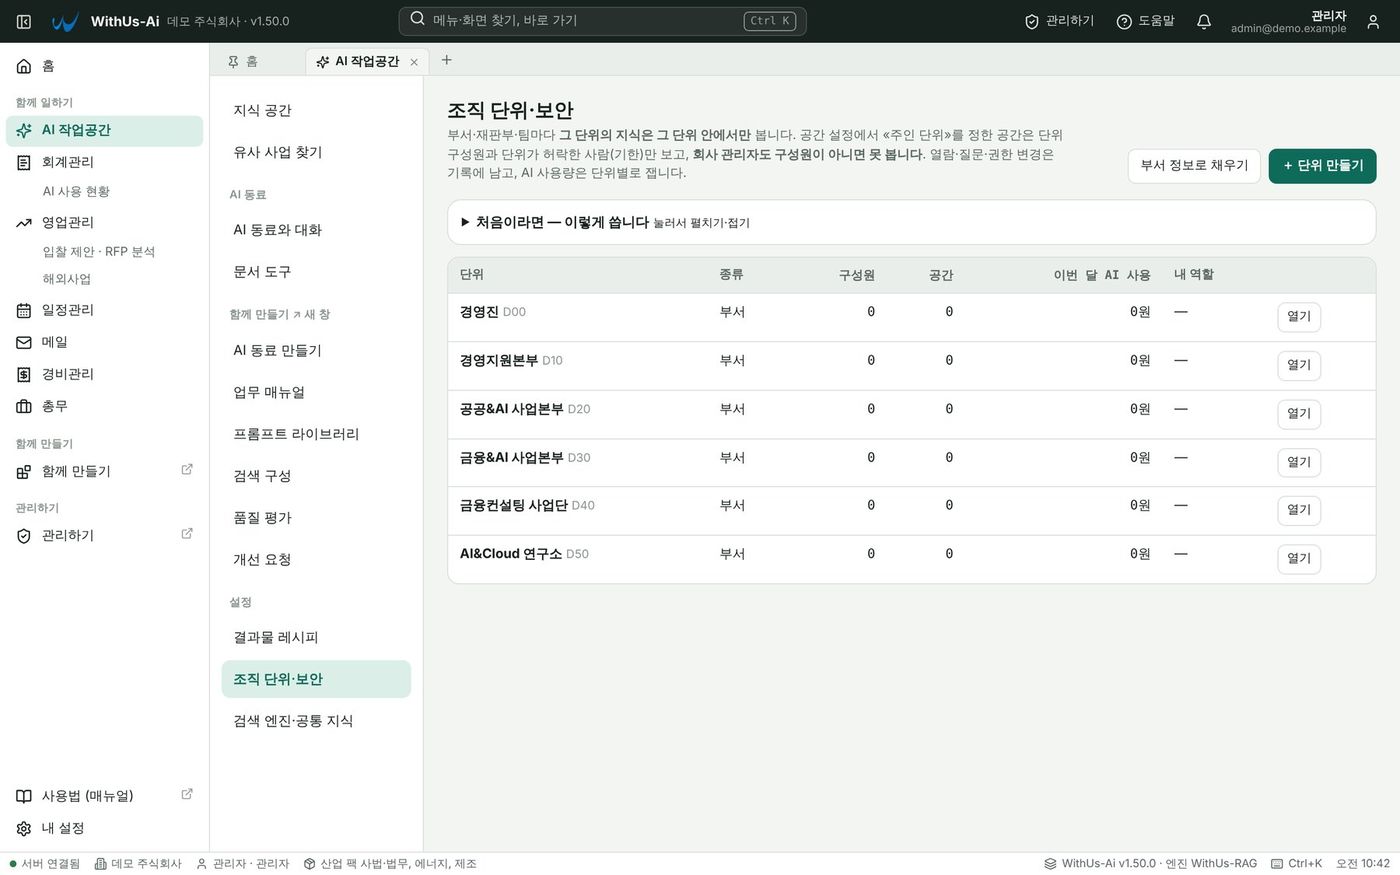The image size is (1400, 875).
Task: Close the AI 작업공간 tab
Action: point(414,62)
